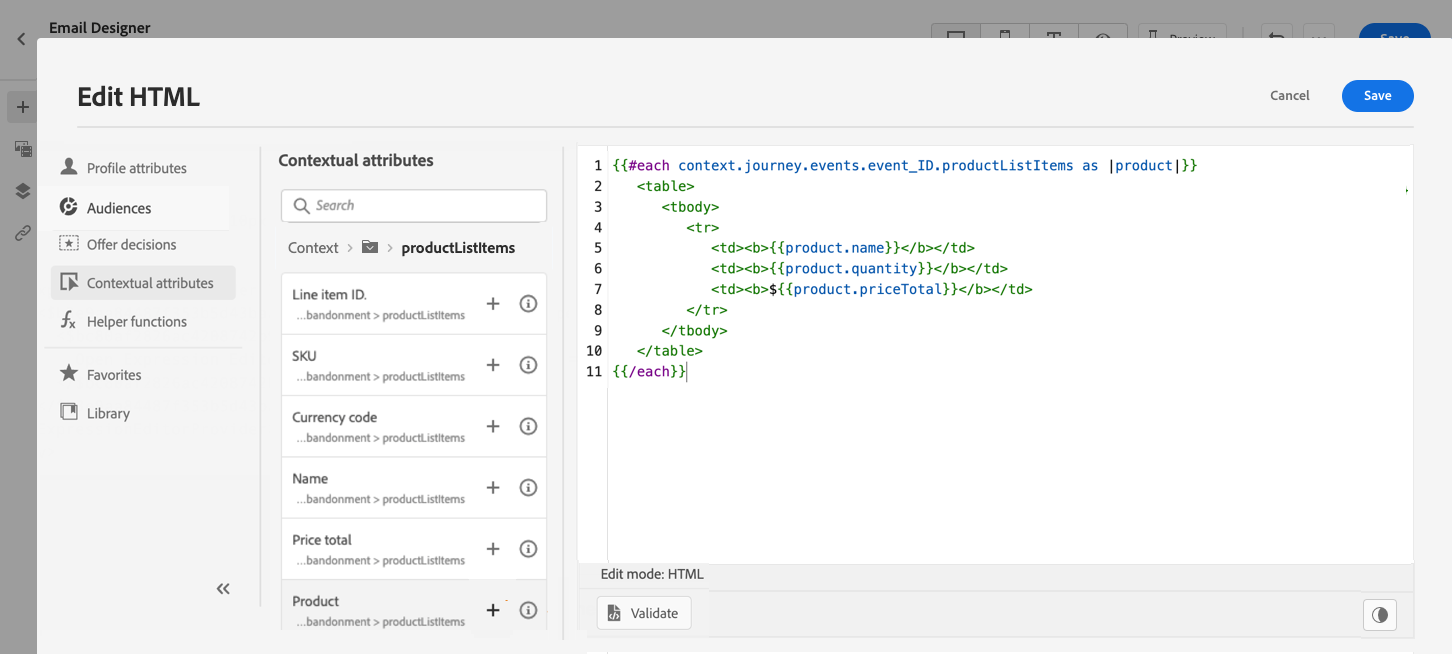The height and width of the screenshot is (654, 1452).
Task: Add the SKU attribute with plus icon
Action: tap(493, 365)
